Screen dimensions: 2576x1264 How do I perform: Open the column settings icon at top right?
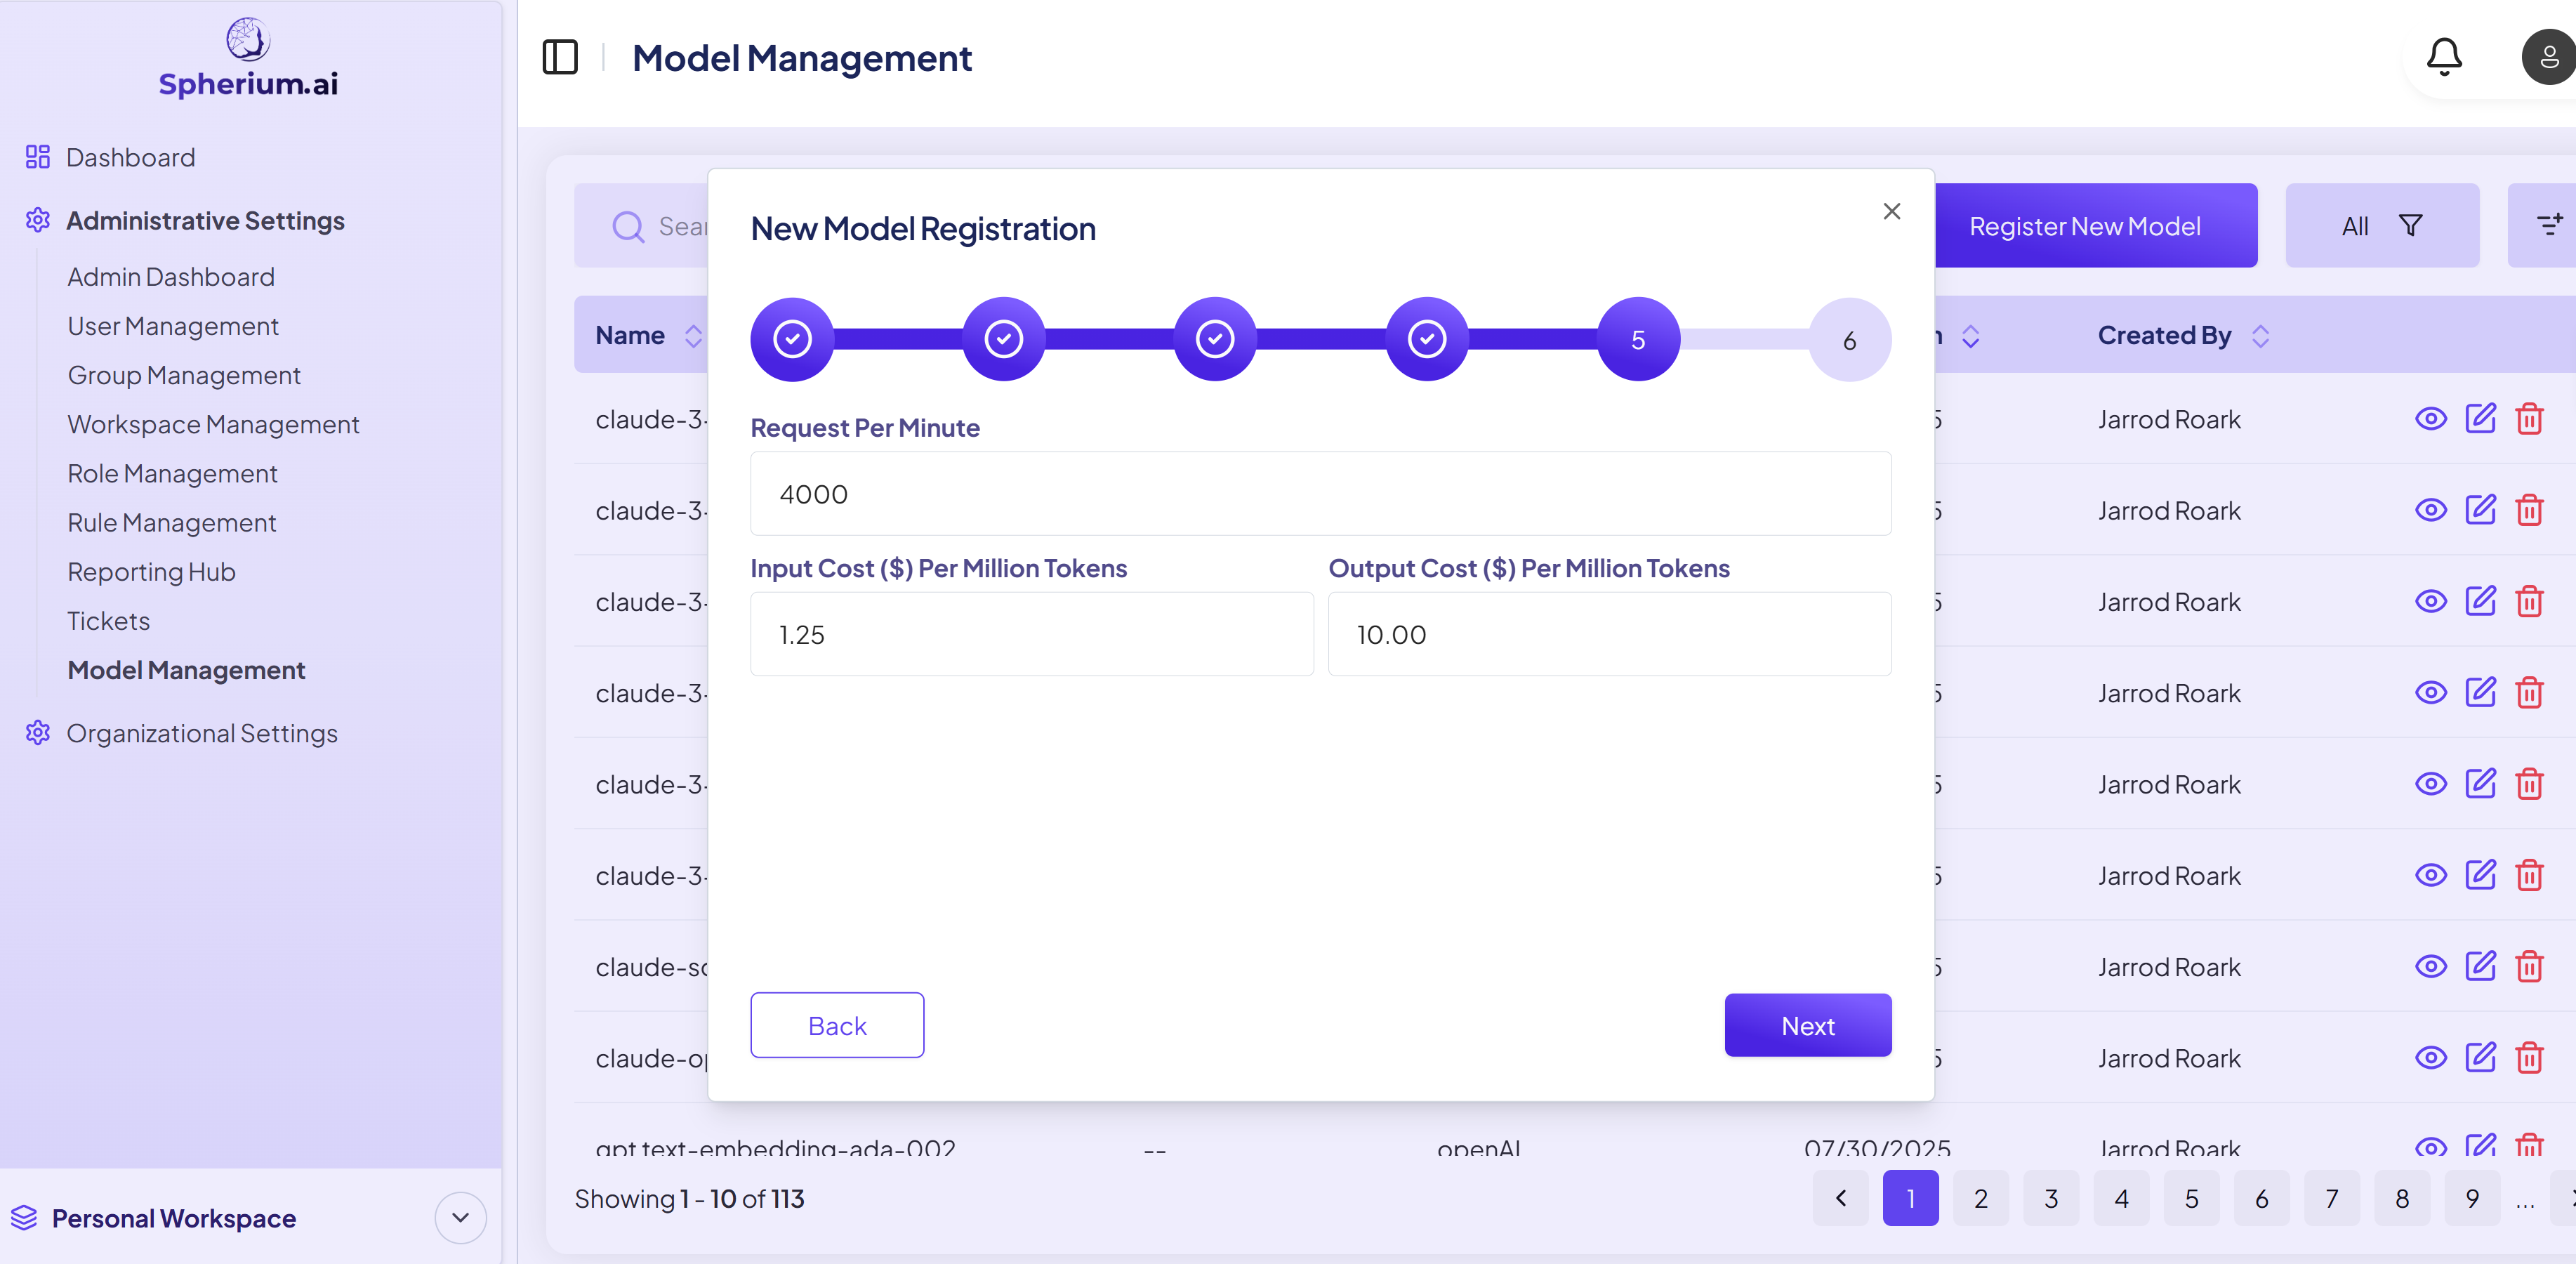pyautogui.click(x=2548, y=225)
